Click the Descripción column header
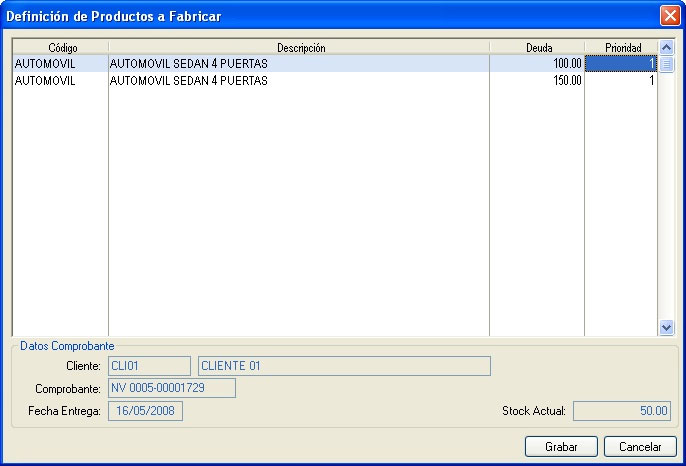This screenshot has width=686, height=466. coord(298,47)
